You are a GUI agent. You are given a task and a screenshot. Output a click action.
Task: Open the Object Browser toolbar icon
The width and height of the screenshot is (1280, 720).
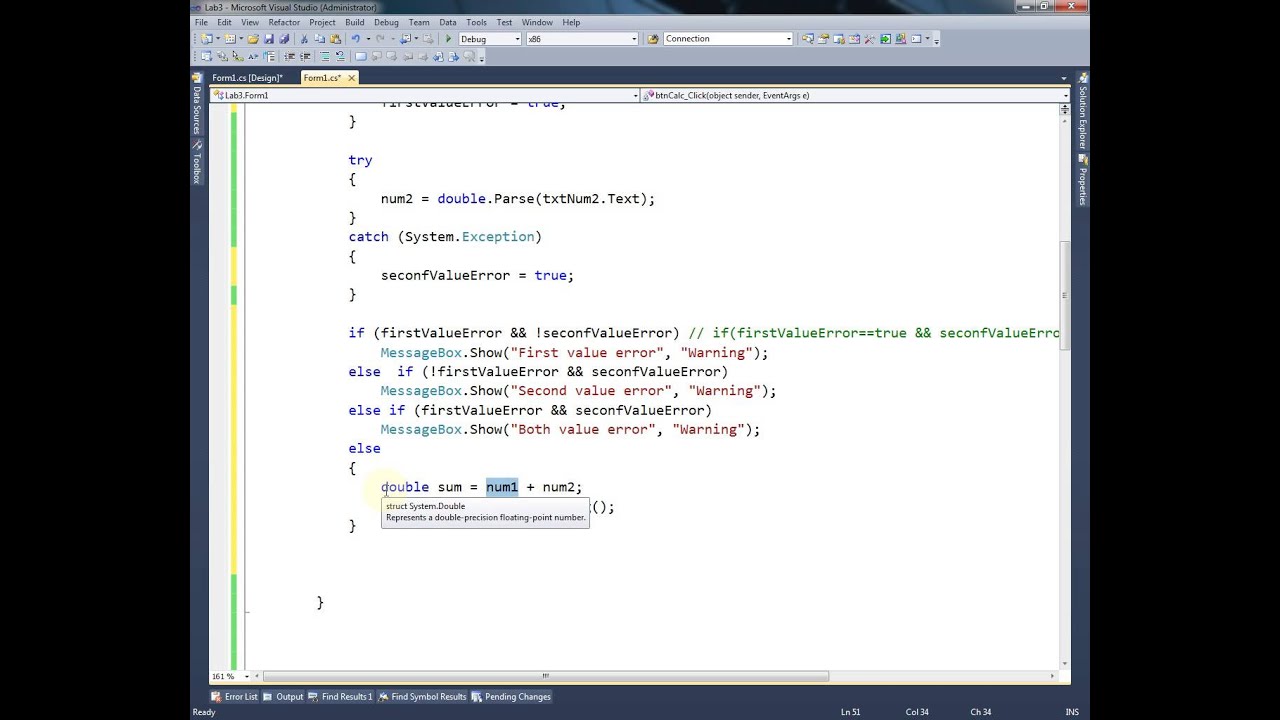[854, 39]
